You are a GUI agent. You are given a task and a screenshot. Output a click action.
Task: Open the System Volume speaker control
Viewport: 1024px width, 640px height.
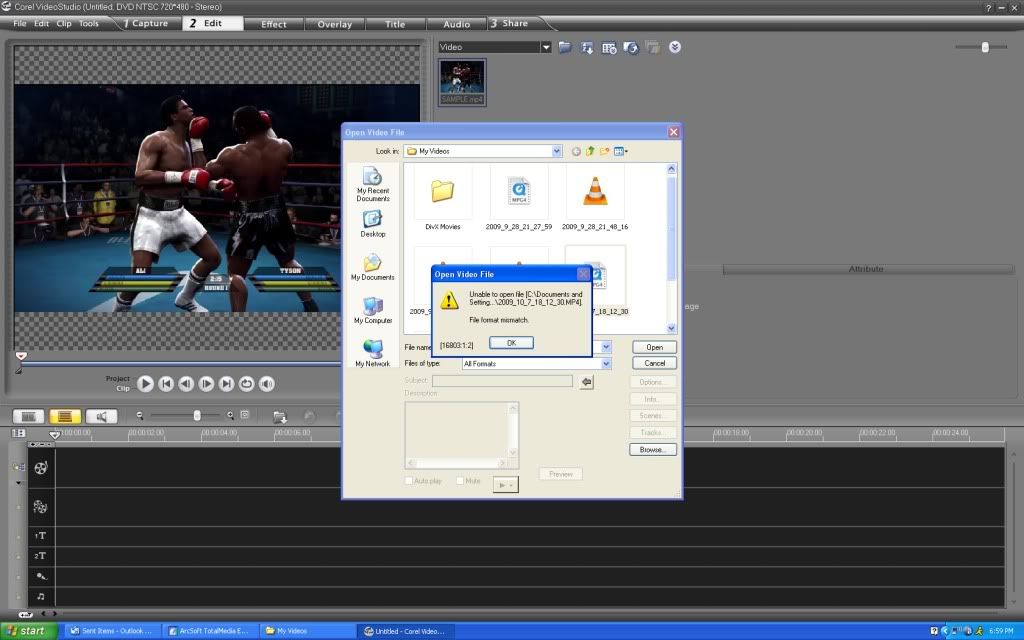pos(264,383)
